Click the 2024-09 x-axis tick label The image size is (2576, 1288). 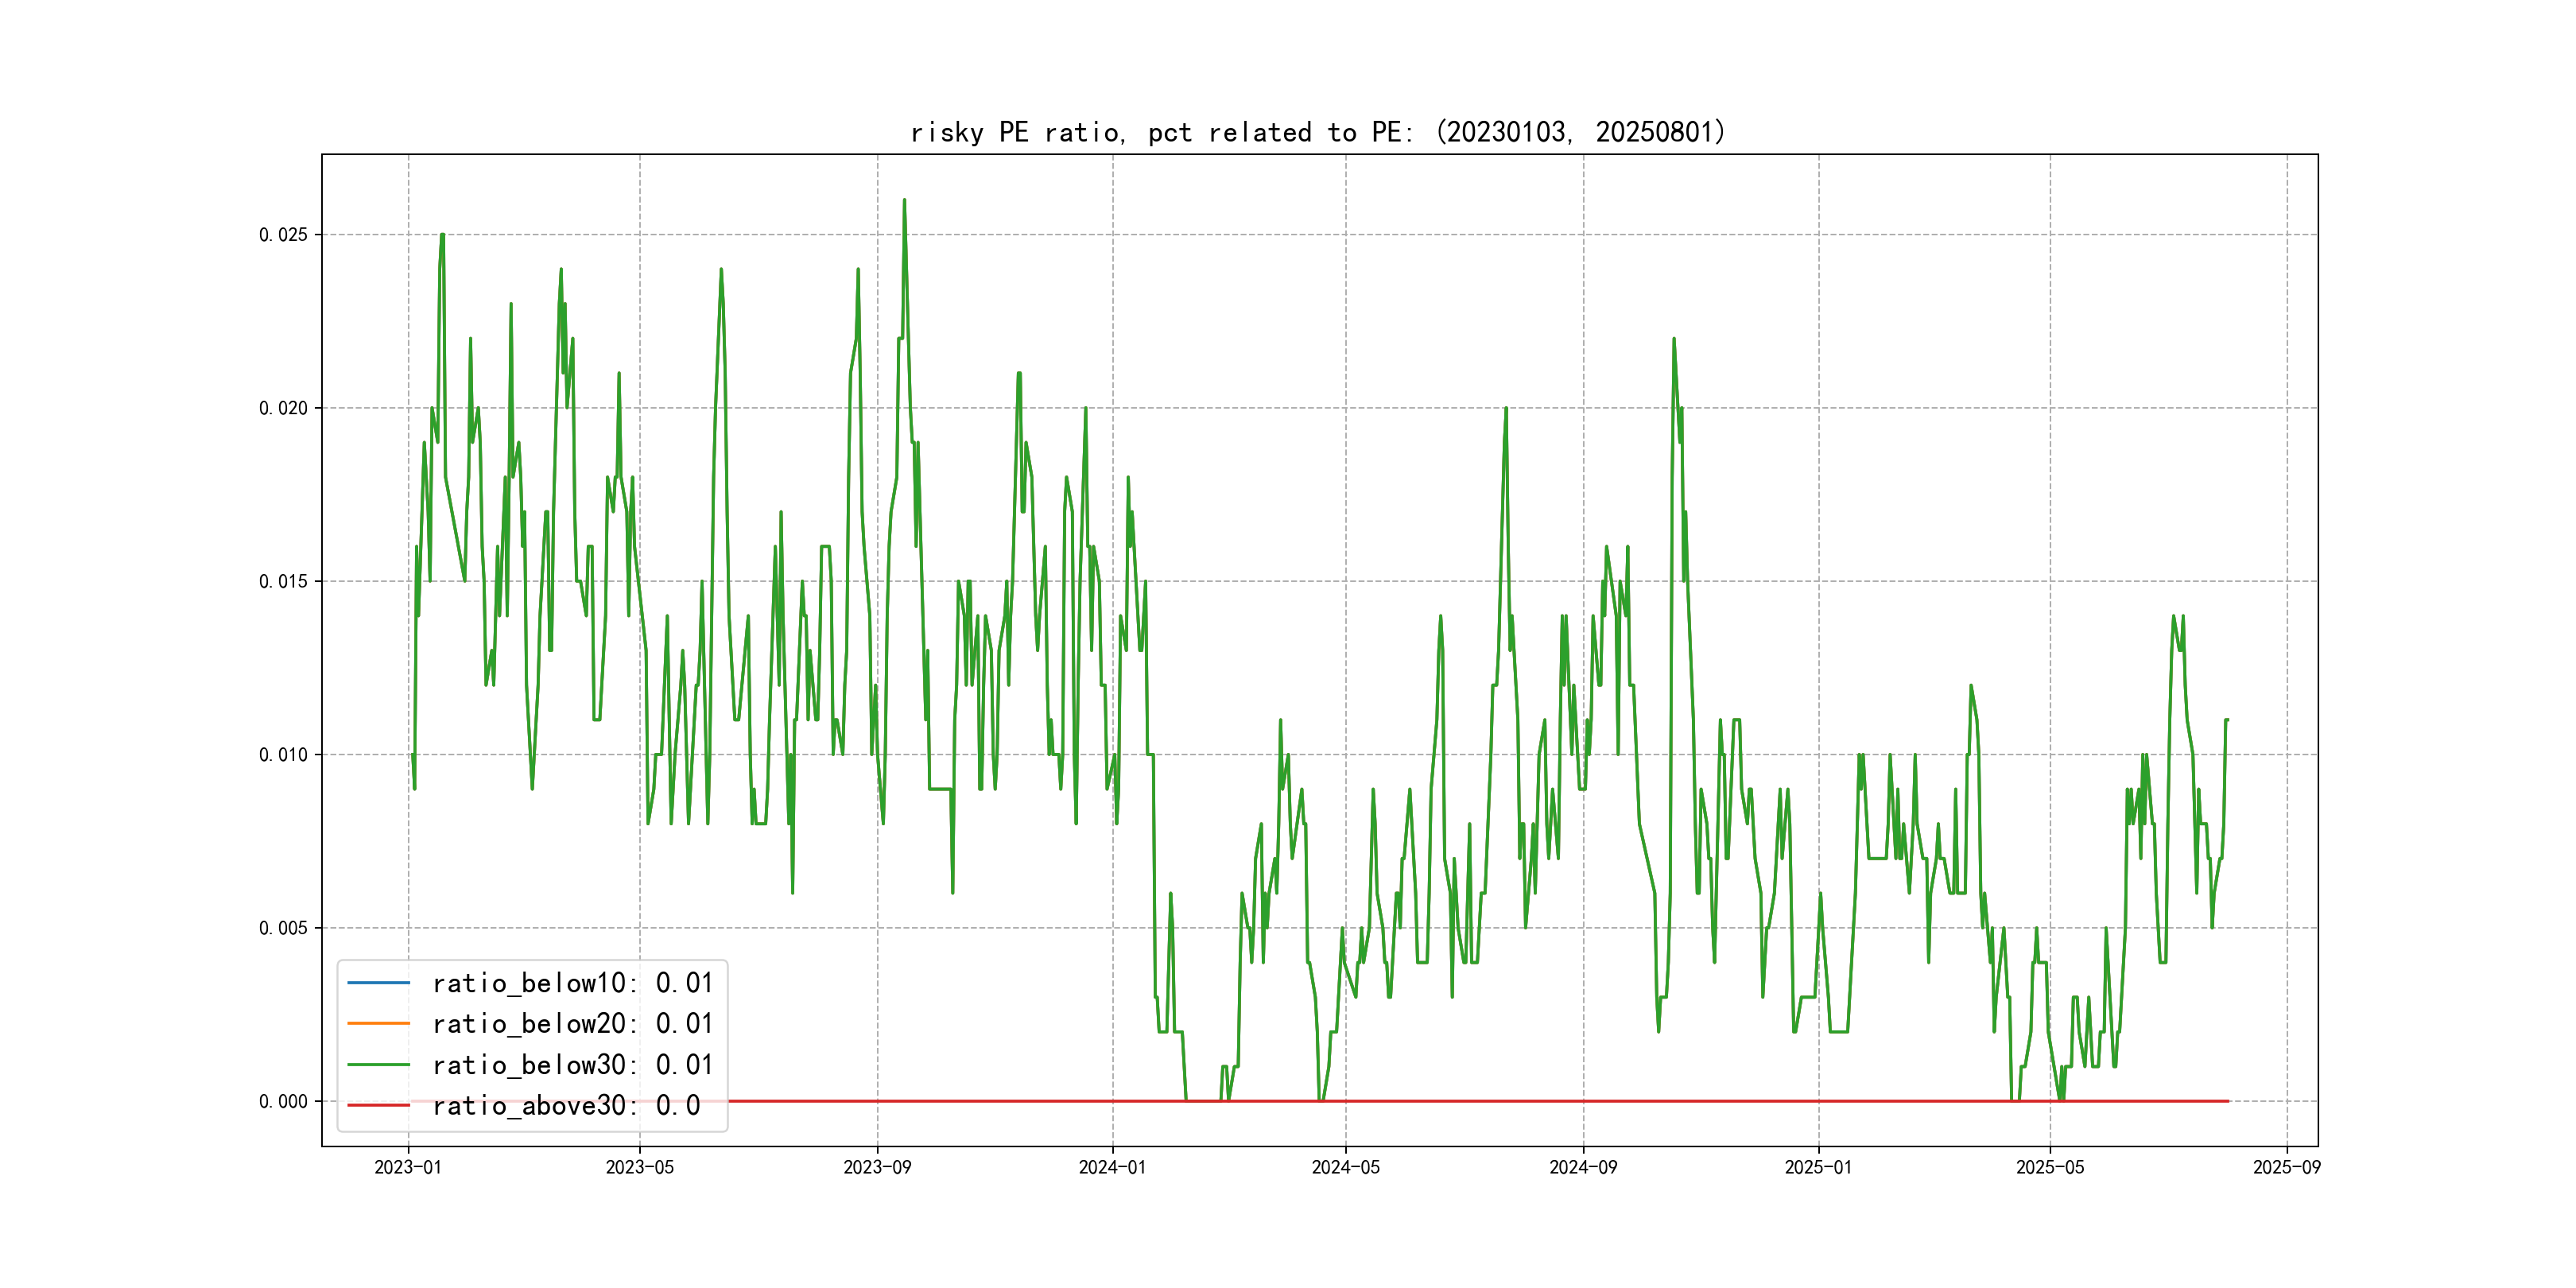pyautogui.click(x=1582, y=1167)
